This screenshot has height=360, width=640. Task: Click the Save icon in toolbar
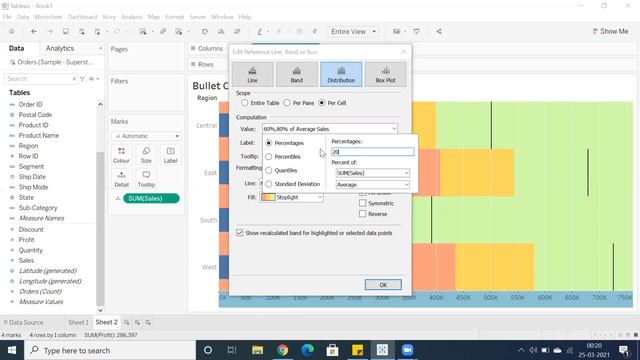click(x=66, y=31)
